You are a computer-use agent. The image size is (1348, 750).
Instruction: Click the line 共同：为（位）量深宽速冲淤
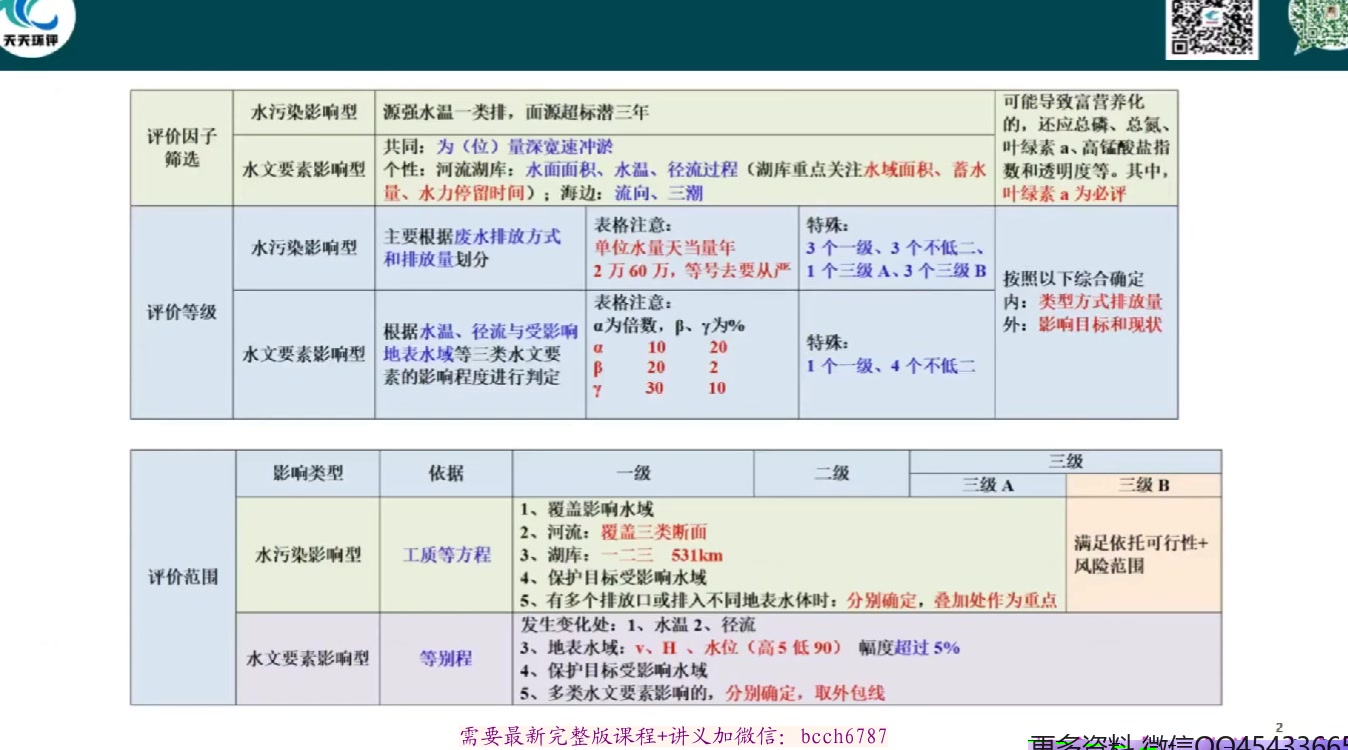(x=499, y=147)
